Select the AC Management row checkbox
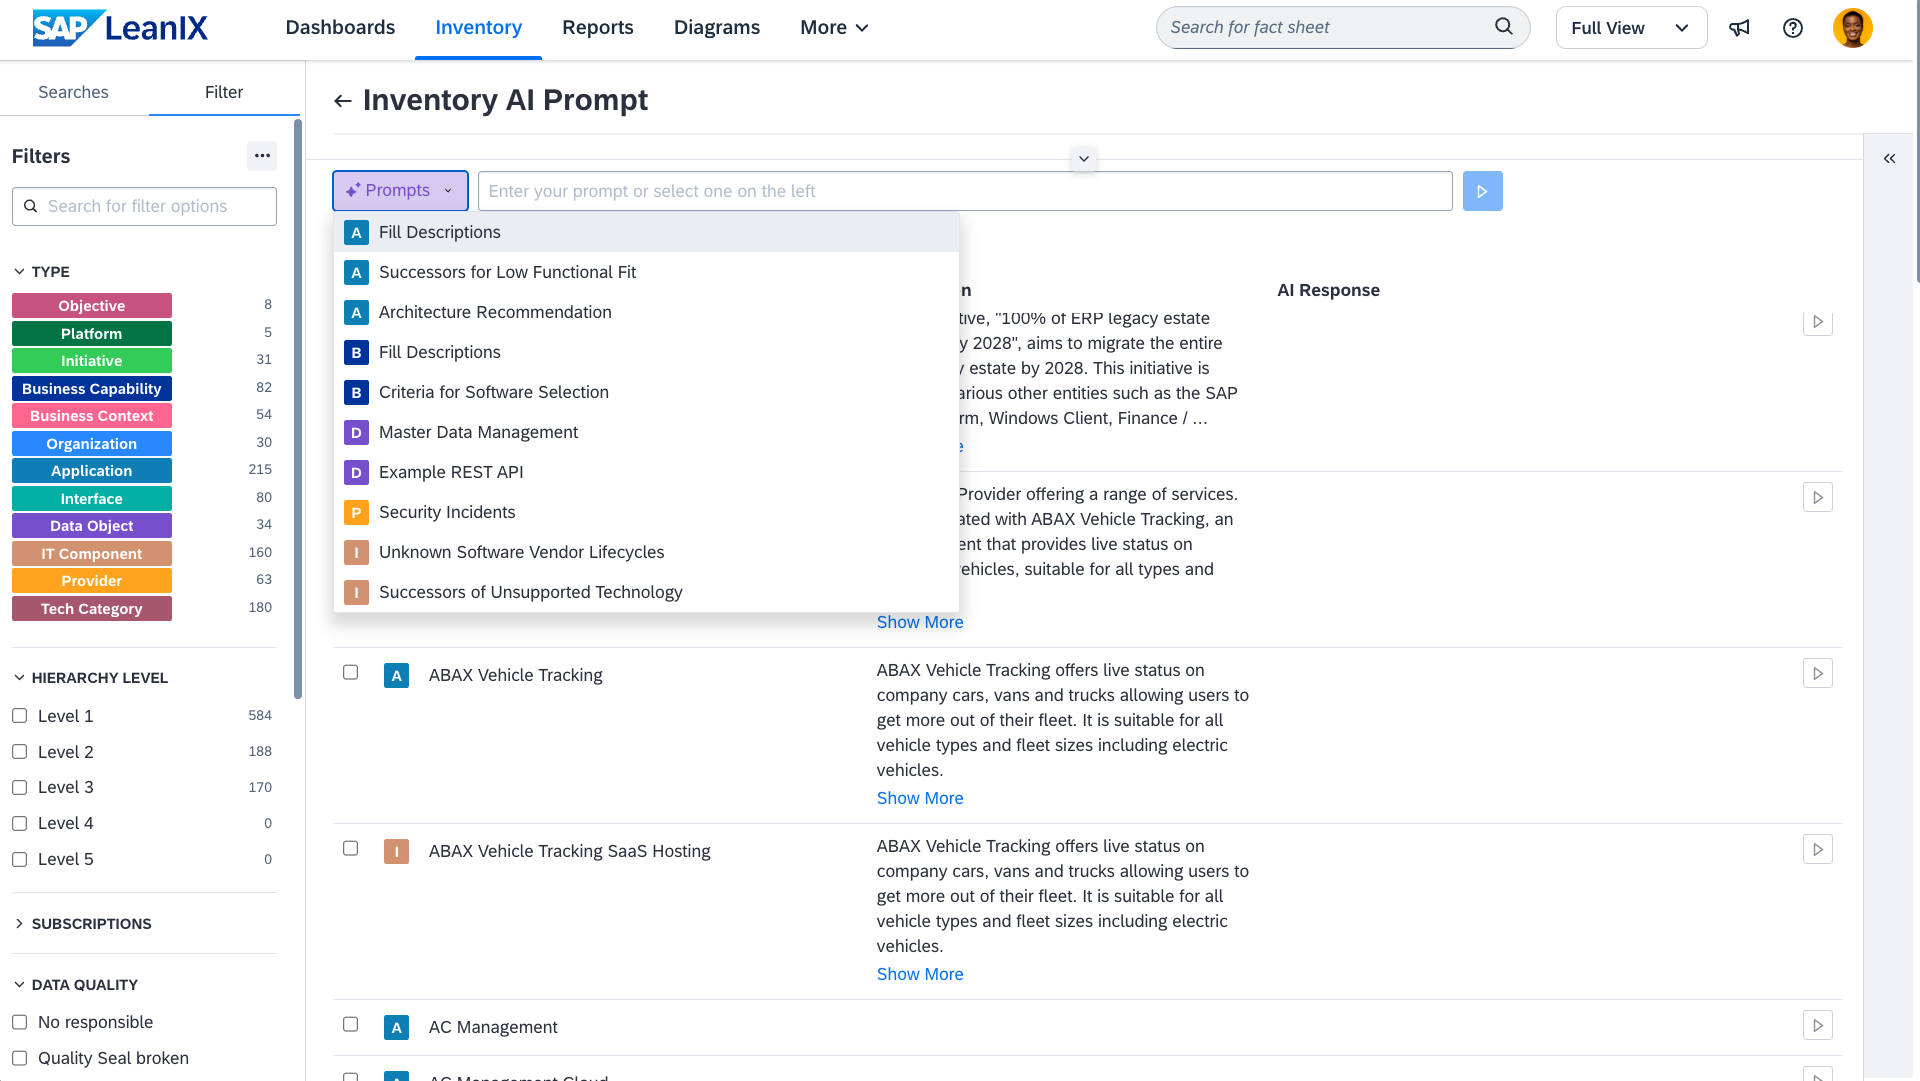The image size is (1920, 1081). pos(350,1025)
